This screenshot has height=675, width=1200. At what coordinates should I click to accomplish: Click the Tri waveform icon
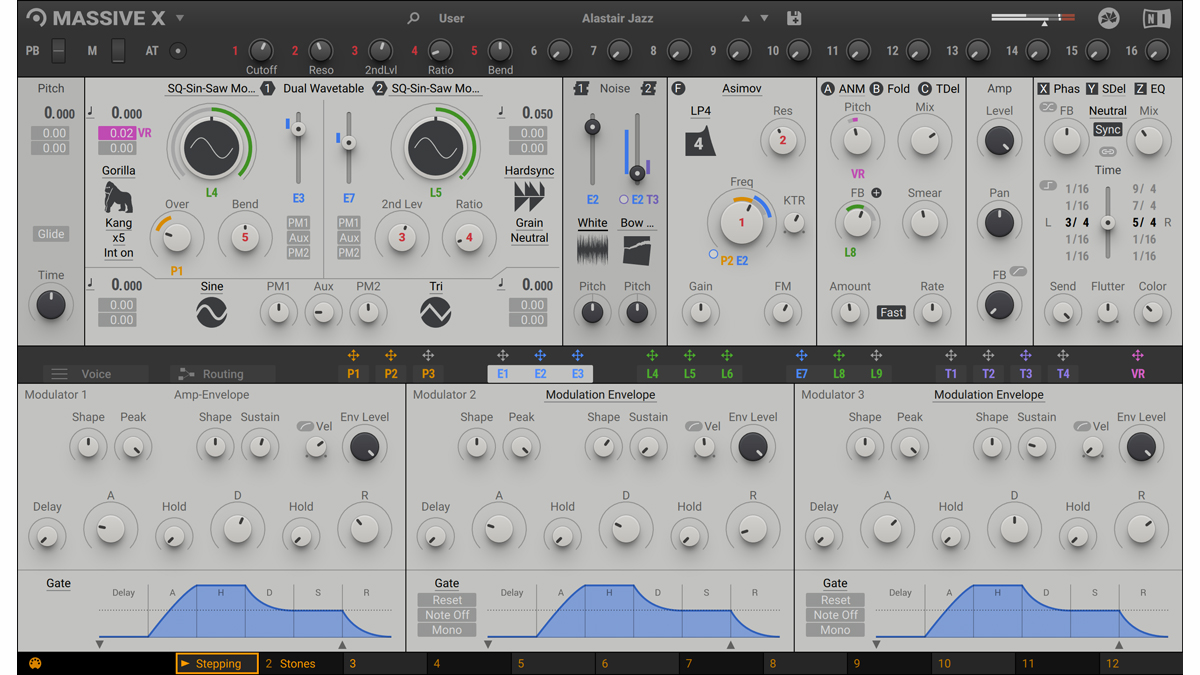pyautogui.click(x=436, y=313)
